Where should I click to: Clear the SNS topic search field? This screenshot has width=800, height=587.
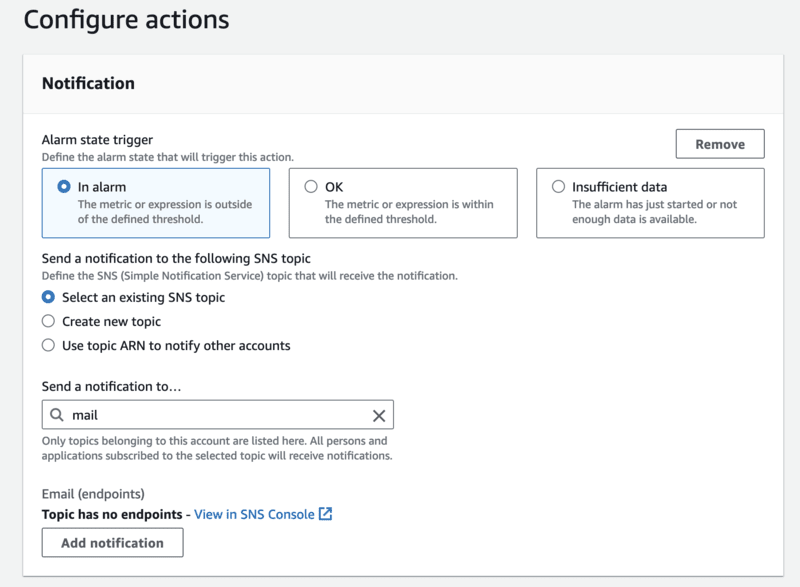[379, 415]
